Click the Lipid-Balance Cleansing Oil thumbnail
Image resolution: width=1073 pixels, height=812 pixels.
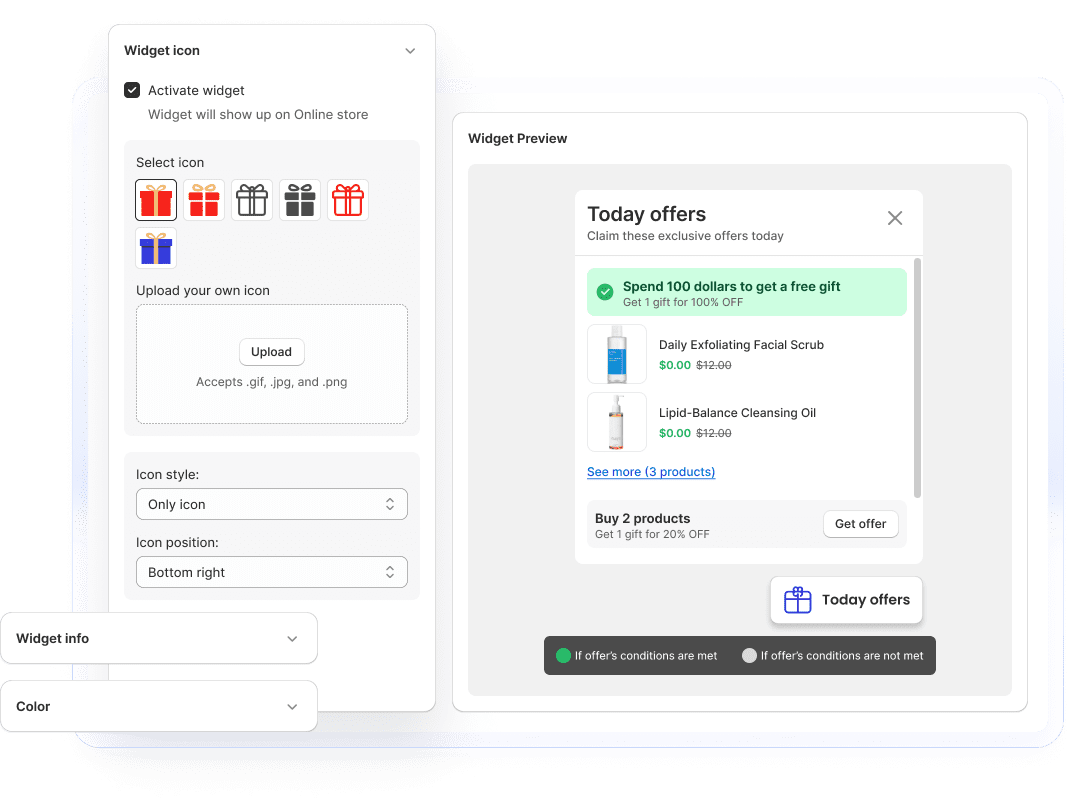(x=616, y=422)
